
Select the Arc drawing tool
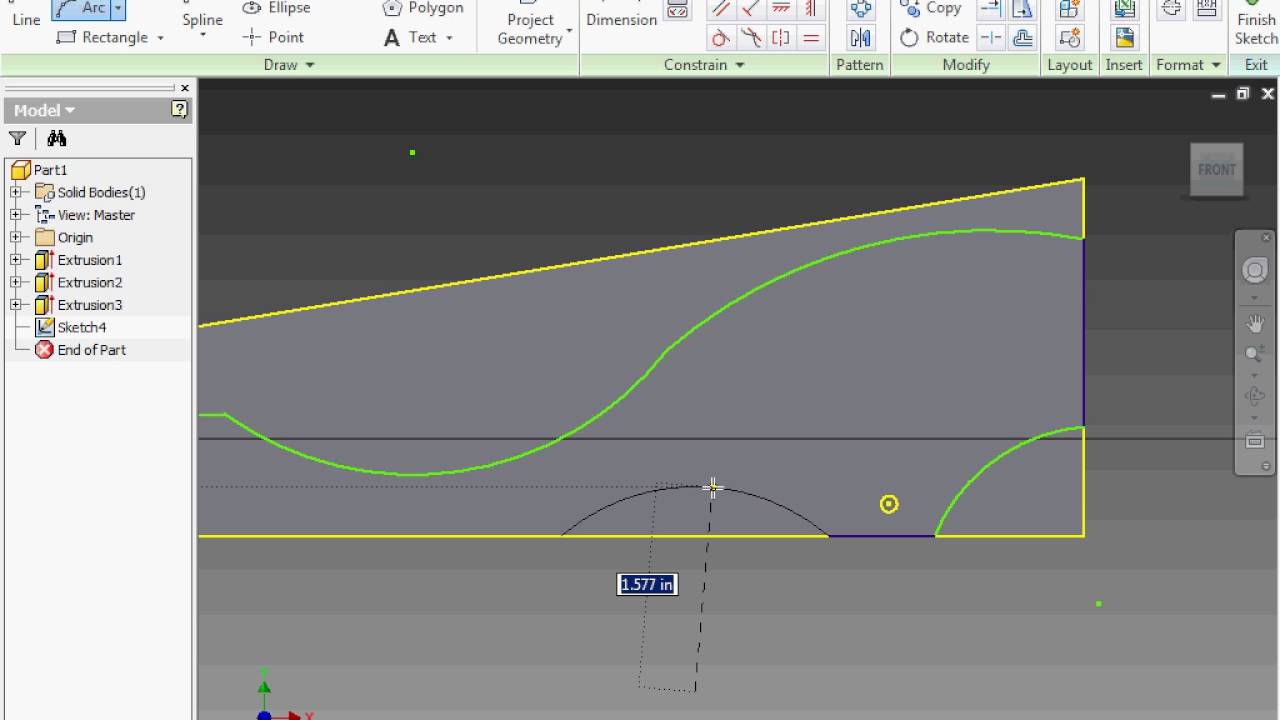click(81, 9)
